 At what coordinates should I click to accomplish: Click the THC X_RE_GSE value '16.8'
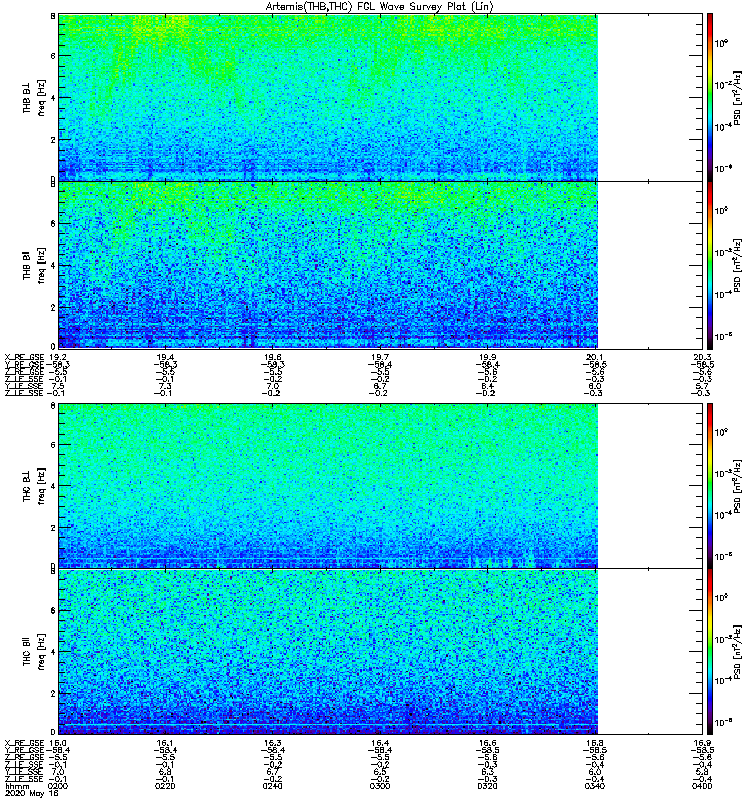[x=595, y=743]
